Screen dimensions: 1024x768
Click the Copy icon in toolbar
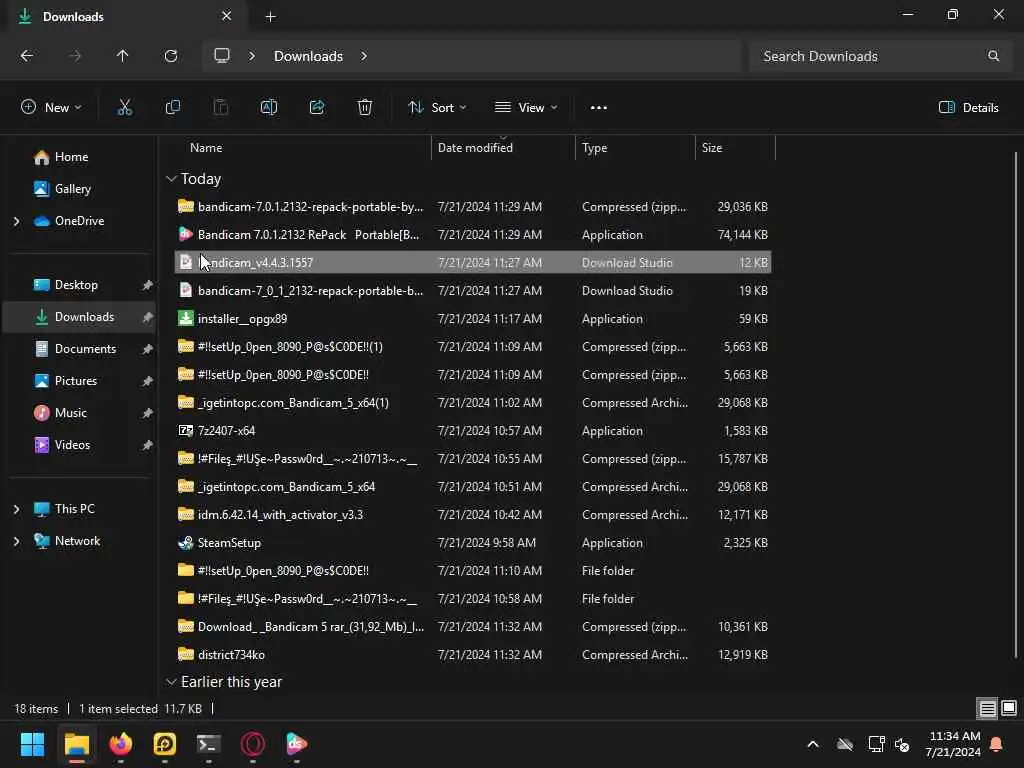tap(172, 108)
